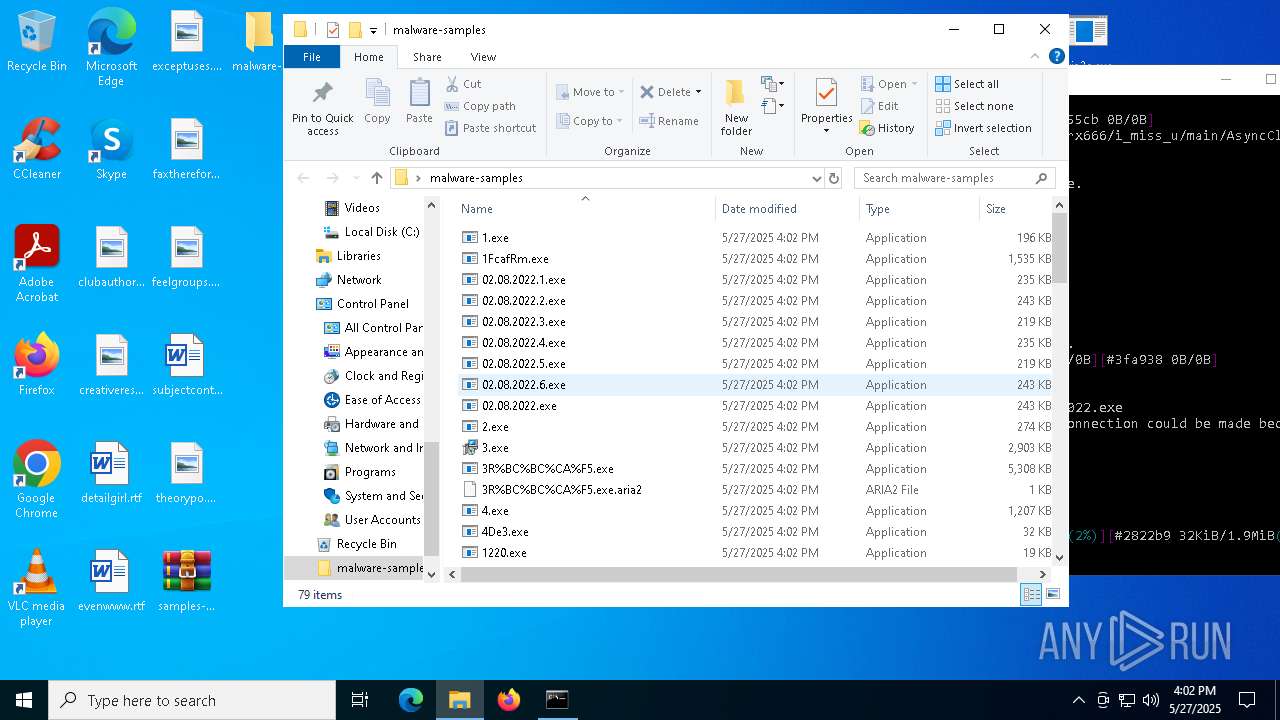The image size is (1280, 720).
Task: Switch to large icons view
Action: coord(1053,595)
